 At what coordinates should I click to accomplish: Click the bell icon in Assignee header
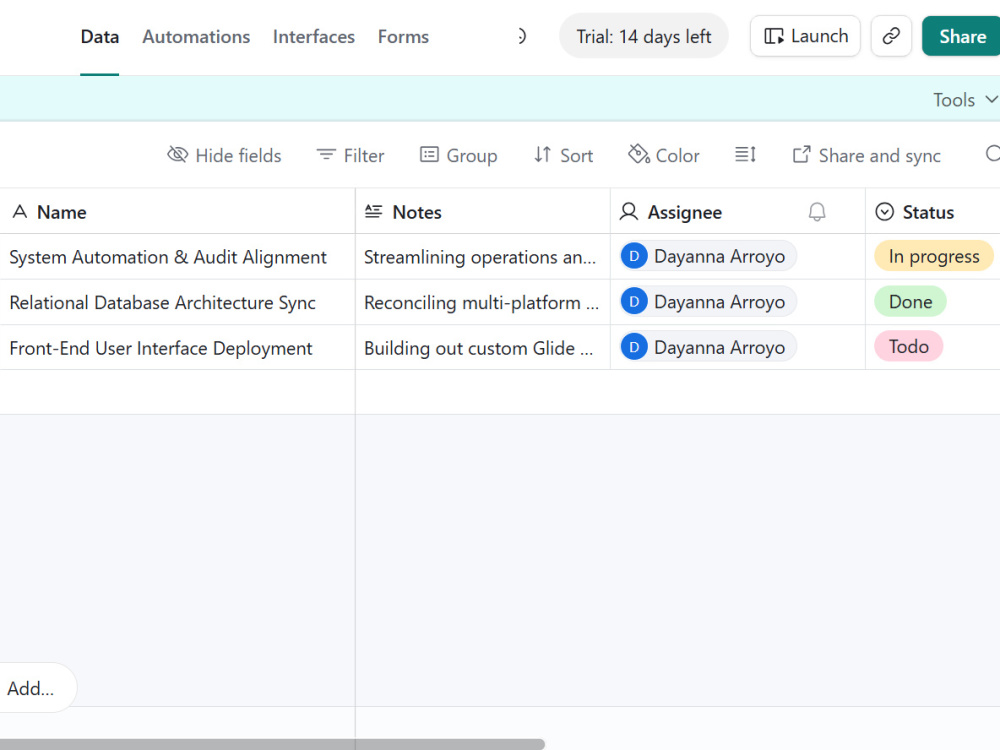coord(817,212)
